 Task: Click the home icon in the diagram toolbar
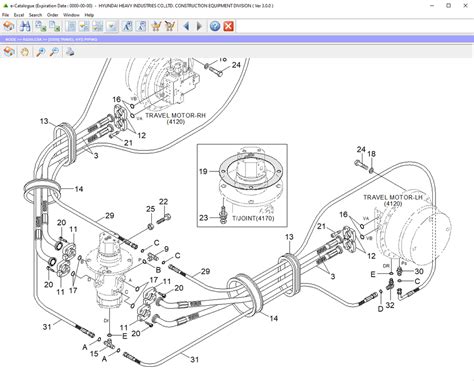[9, 52]
